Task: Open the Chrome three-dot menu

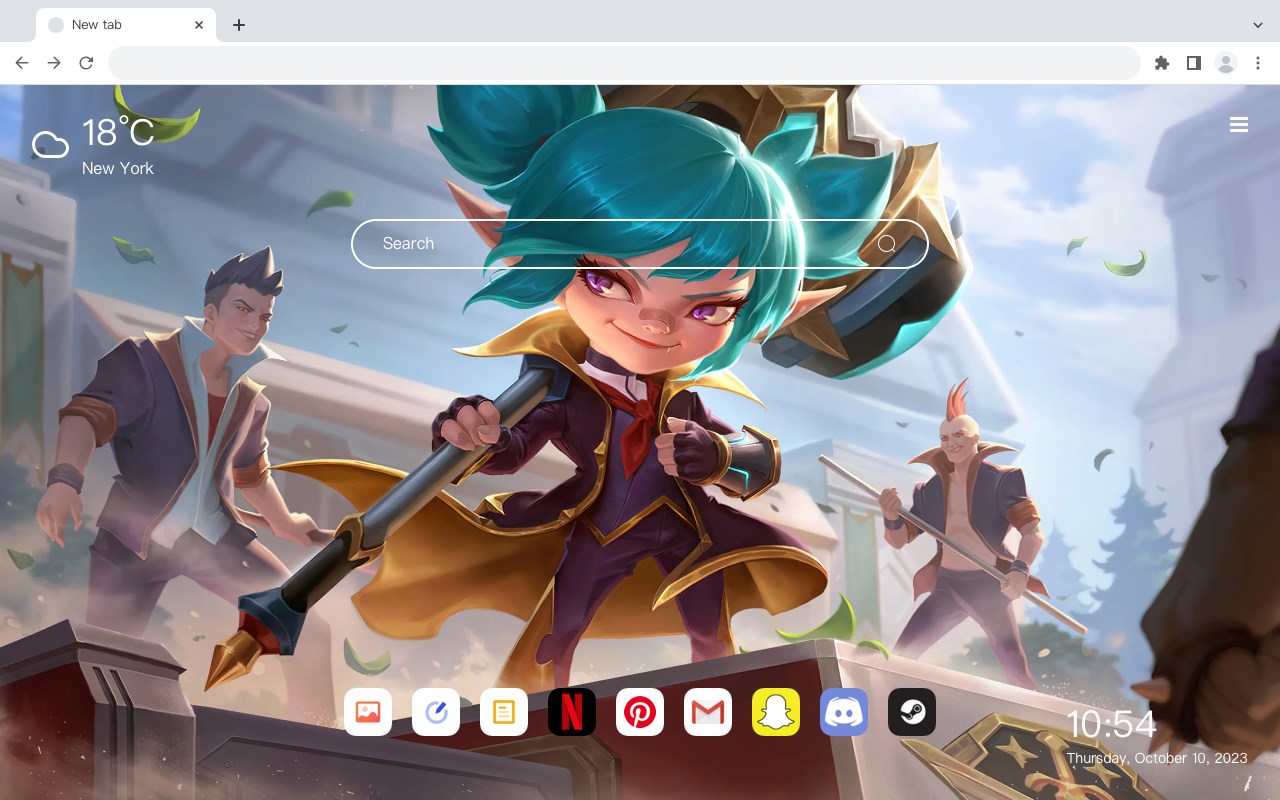Action: [x=1258, y=63]
